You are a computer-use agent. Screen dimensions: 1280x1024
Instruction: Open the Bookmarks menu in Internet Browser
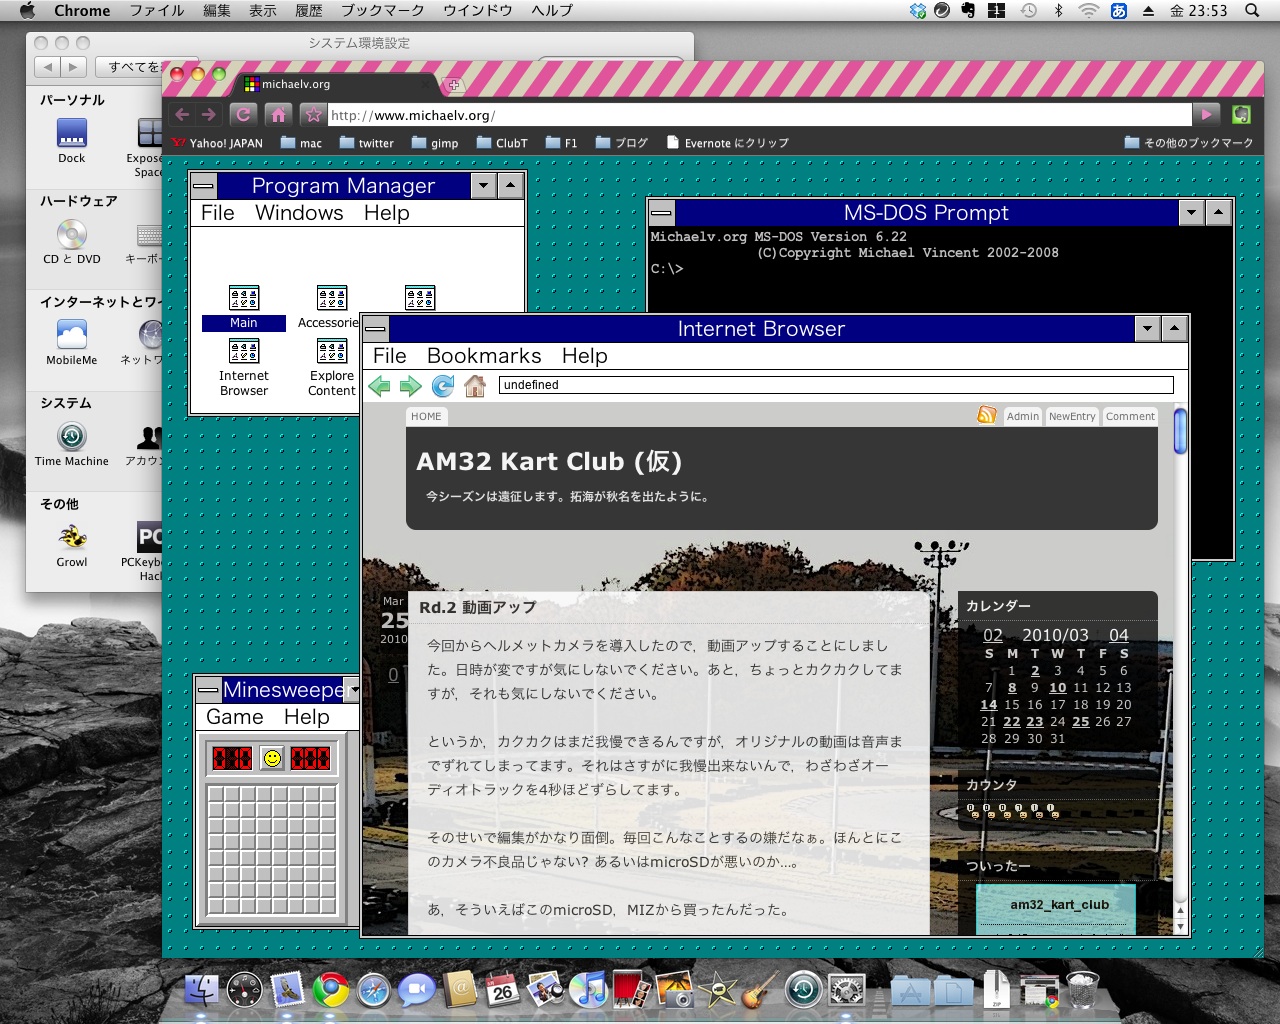tap(484, 356)
